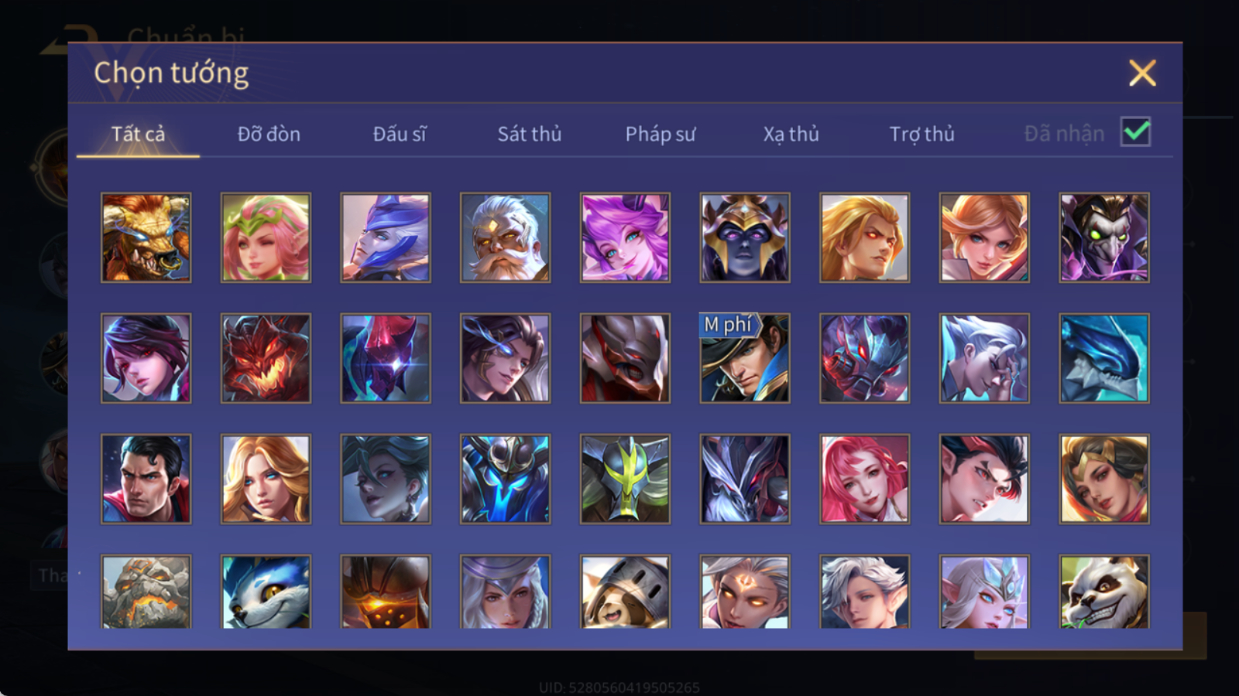Choose the panda hero portrait
Viewport: 1239px width, 696px height.
point(1104,592)
